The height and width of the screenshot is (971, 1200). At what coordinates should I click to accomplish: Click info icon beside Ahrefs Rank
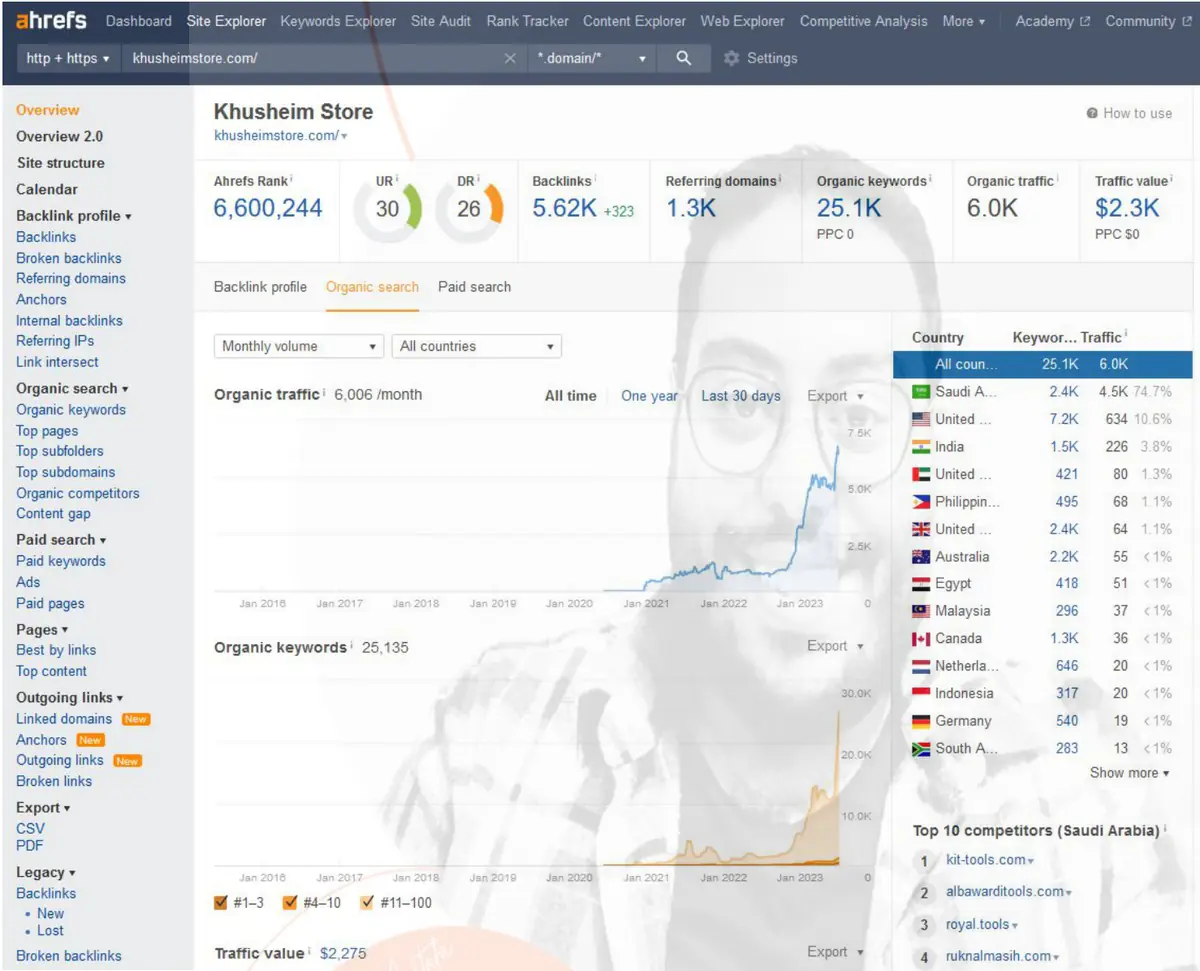[x=292, y=180]
